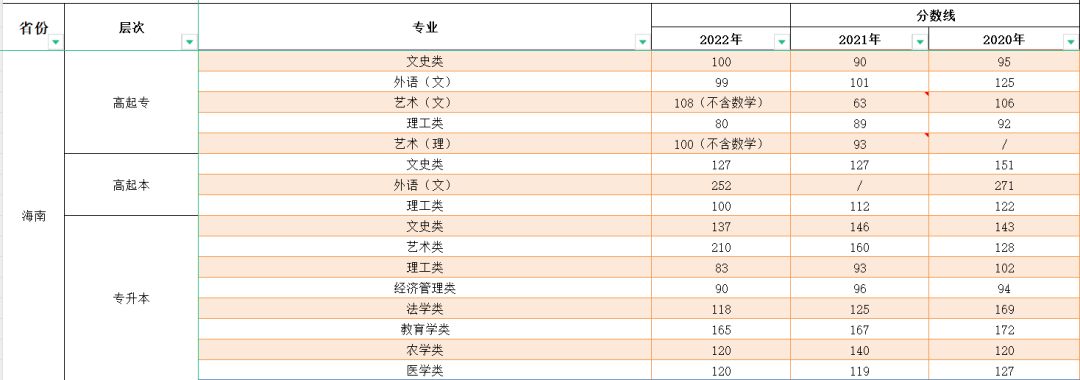This screenshot has height=380, width=1080.
Task: Select the 2020 score 102 cell
Action: pyautogui.click(x=1004, y=268)
